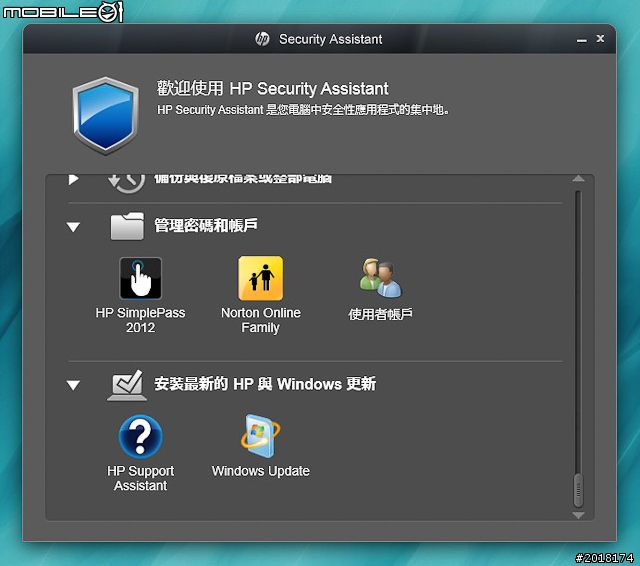Collapse the 安裝最新的 HP 與 Windows 更新 section arrow
This screenshot has width=640, height=566.
(73, 385)
